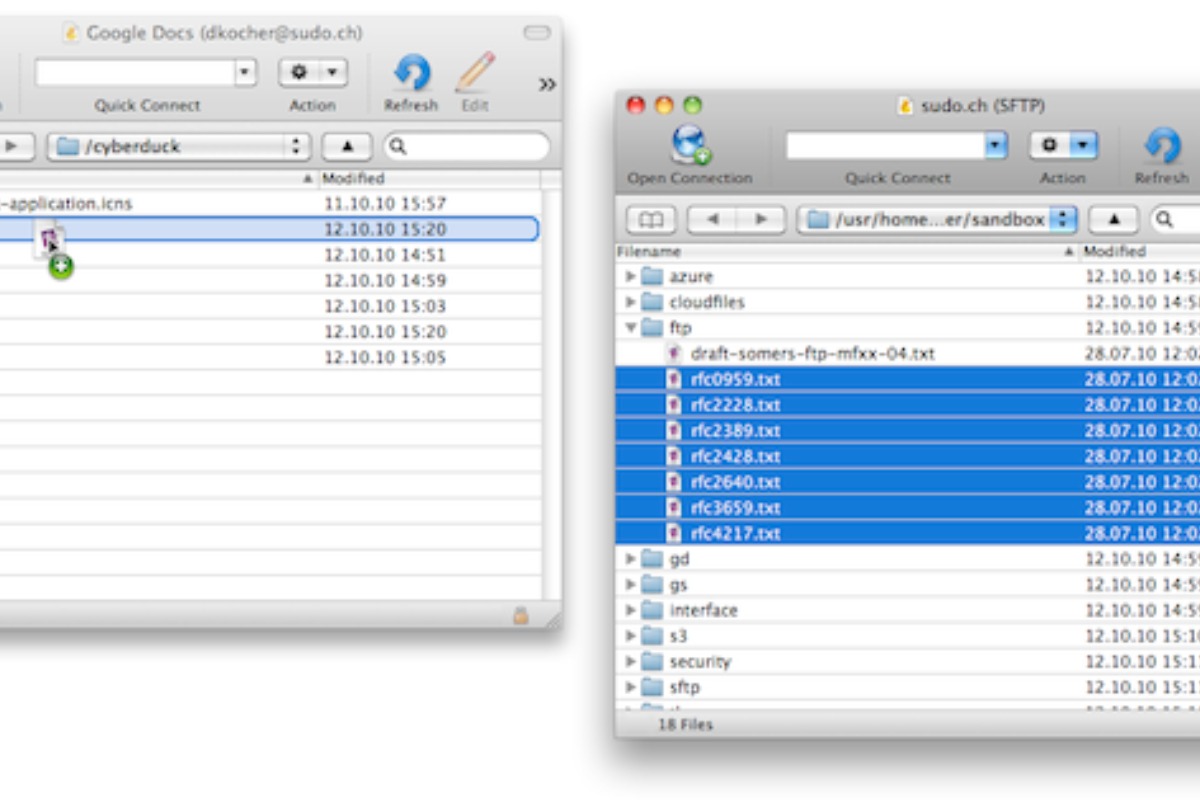The height and width of the screenshot is (800, 1200).
Task: Select the rfc2389.txt file
Action: point(735,431)
